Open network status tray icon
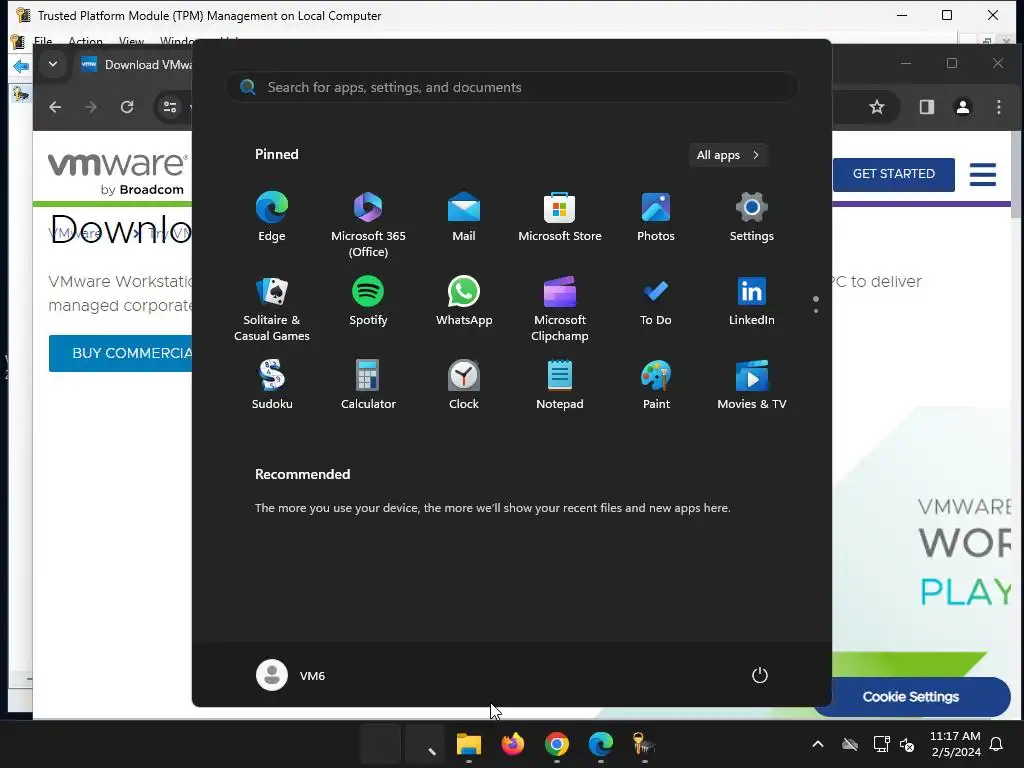Image resolution: width=1024 pixels, height=768 pixels. coord(881,744)
